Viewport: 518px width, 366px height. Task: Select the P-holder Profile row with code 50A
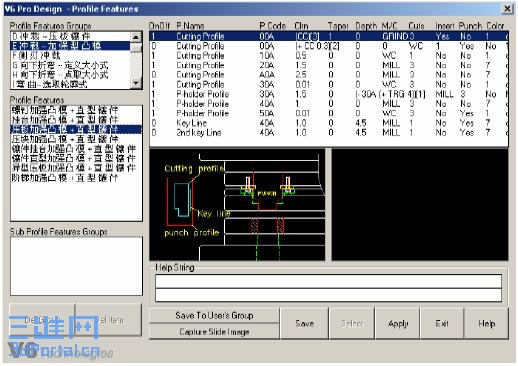[329, 113]
